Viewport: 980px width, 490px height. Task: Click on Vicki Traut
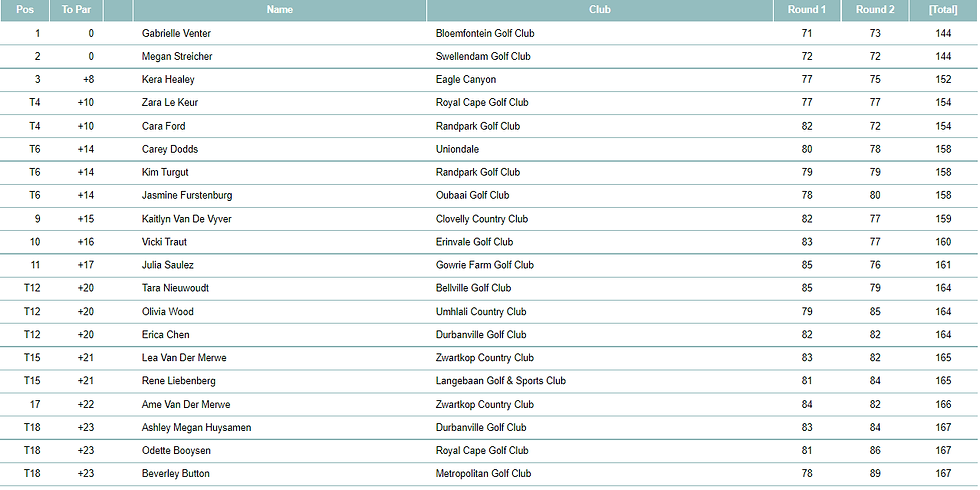coord(164,242)
